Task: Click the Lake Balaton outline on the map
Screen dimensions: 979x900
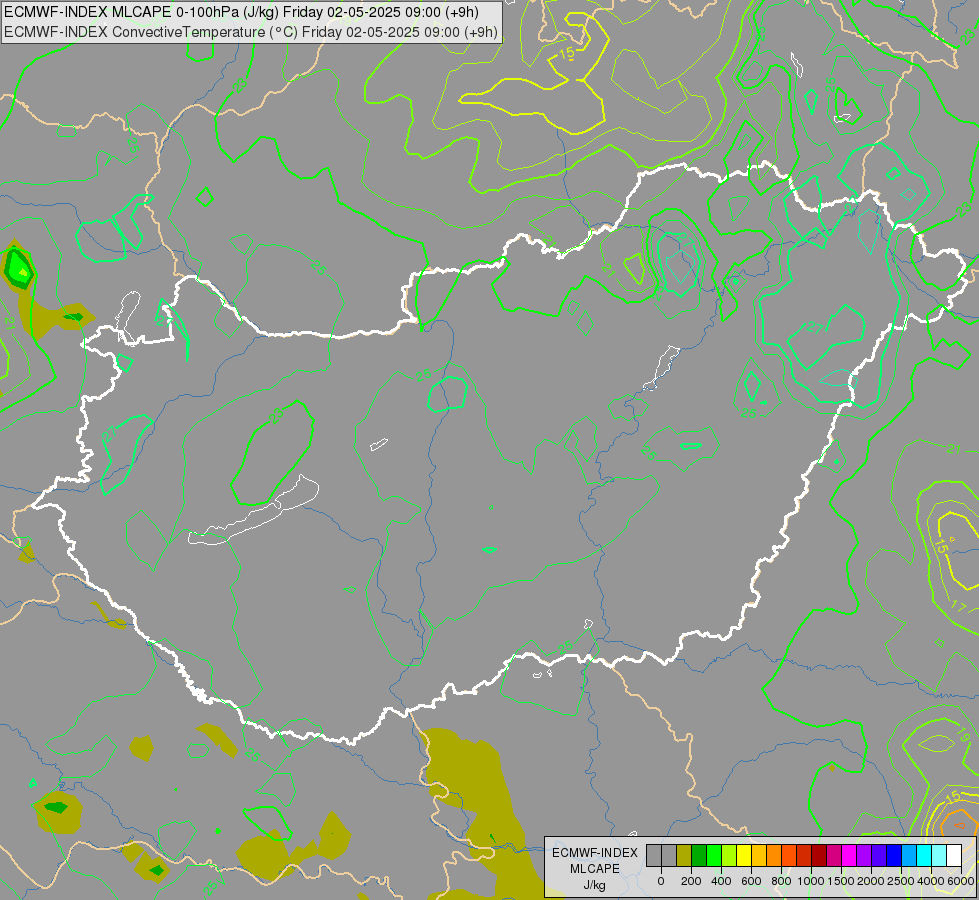Action: coord(253,512)
